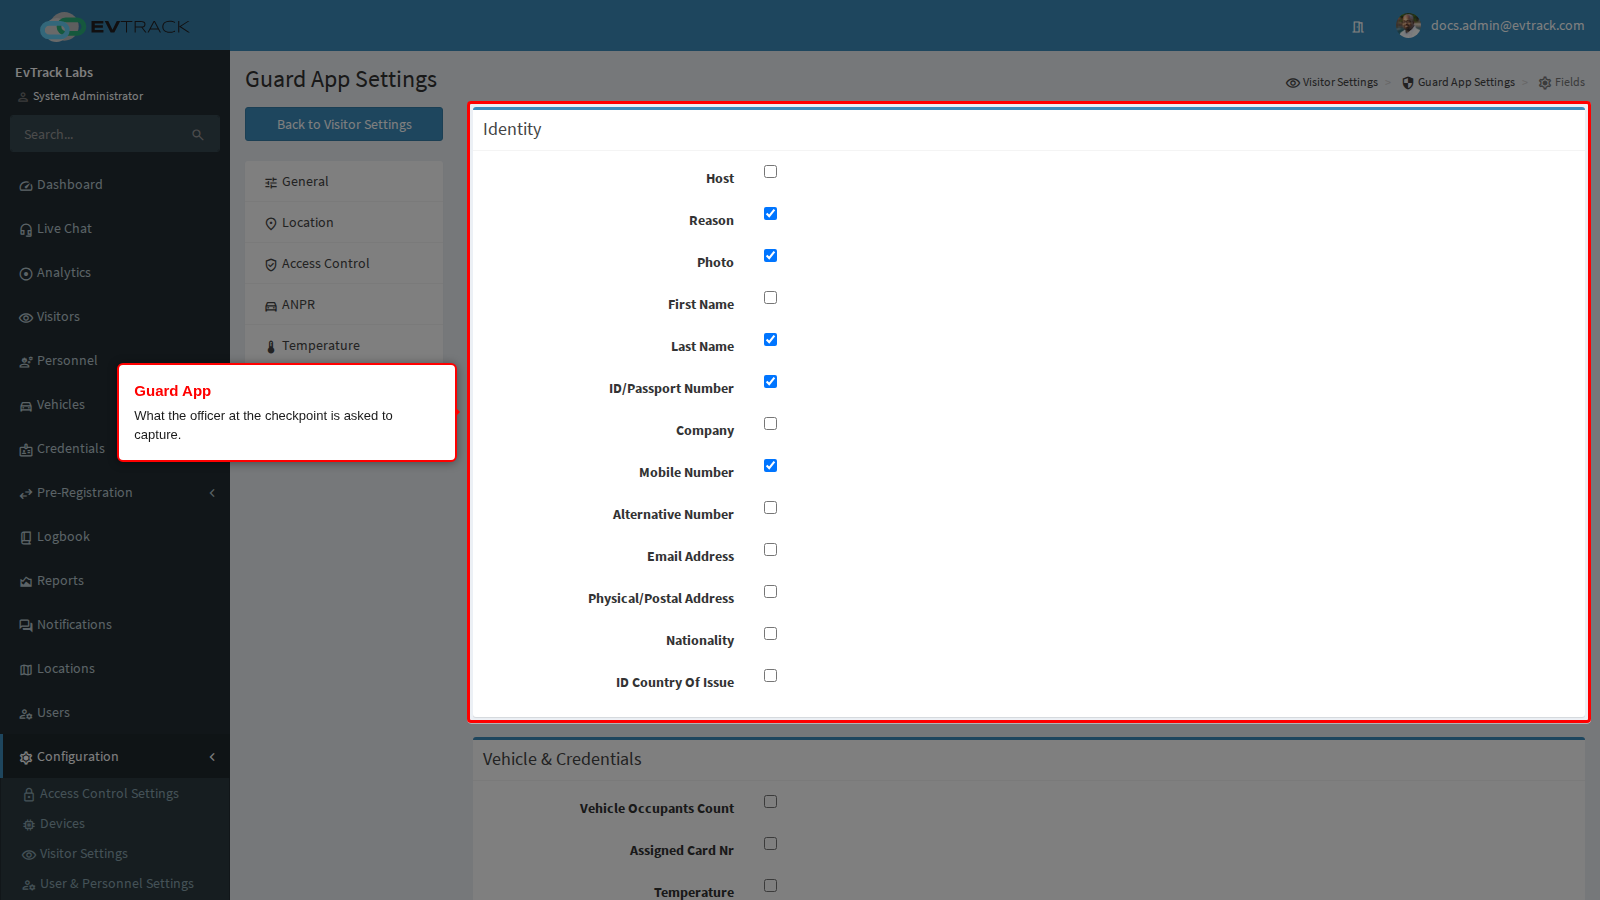This screenshot has width=1600, height=900.
Task: Click the Notifications icon in sidebar
Action: (x=26, y=626)
